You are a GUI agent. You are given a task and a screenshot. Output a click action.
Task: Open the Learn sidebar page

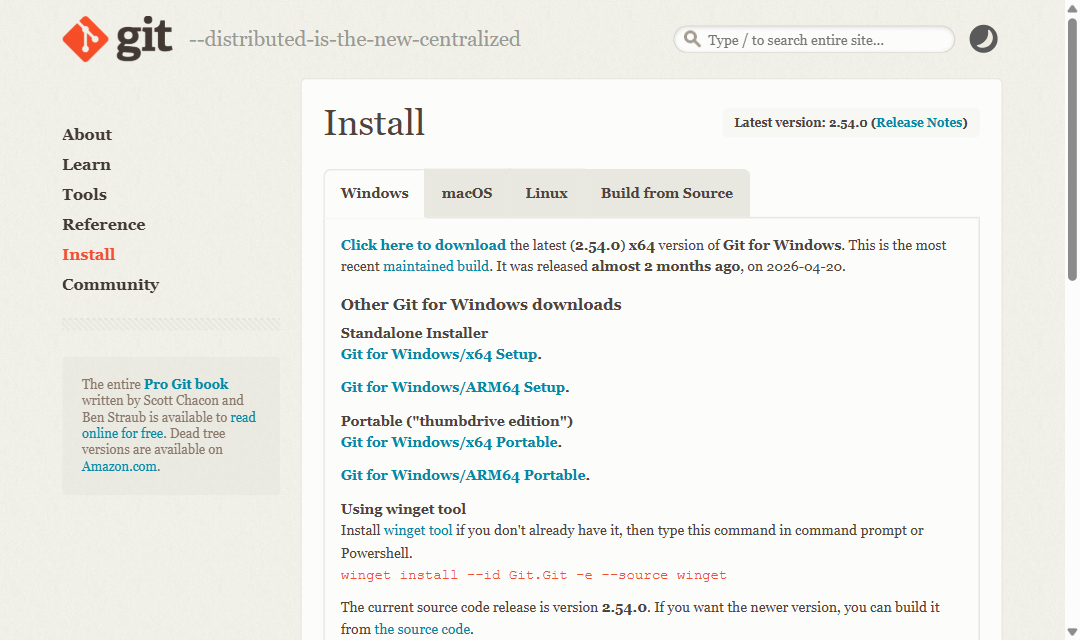[x=86, y=165]
